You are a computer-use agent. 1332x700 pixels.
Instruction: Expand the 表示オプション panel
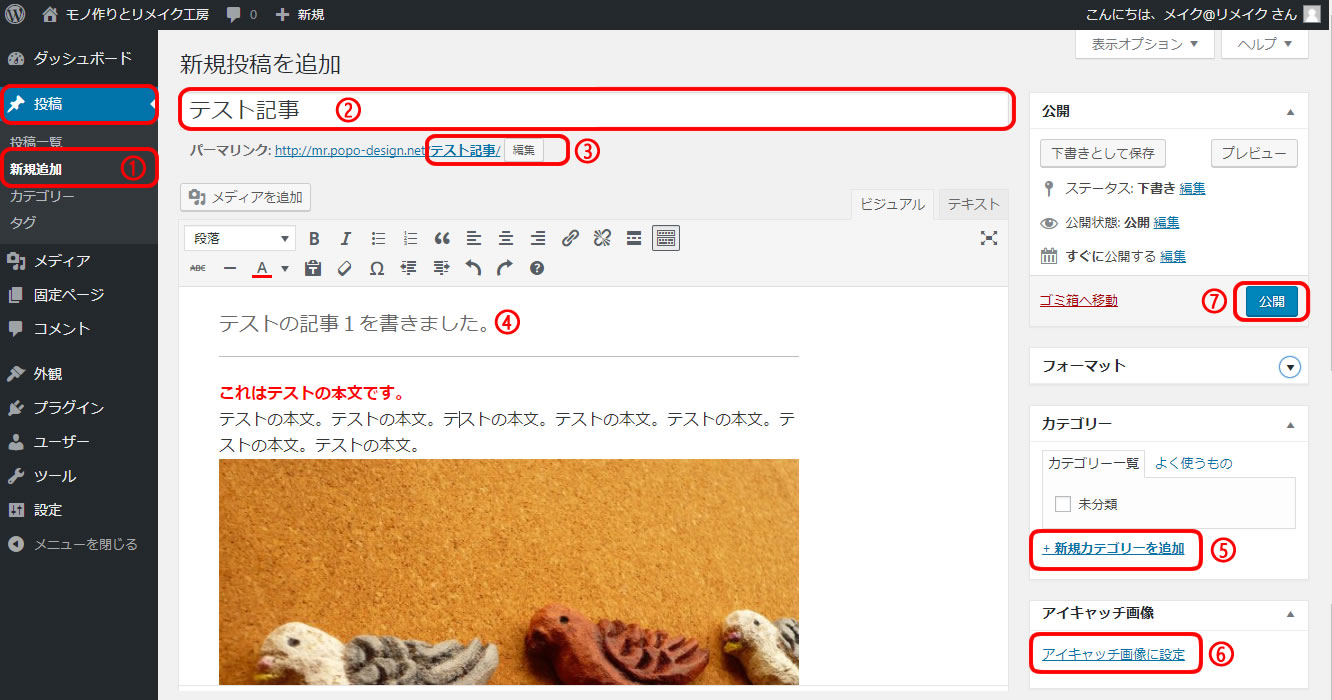tap(1144, 44)
